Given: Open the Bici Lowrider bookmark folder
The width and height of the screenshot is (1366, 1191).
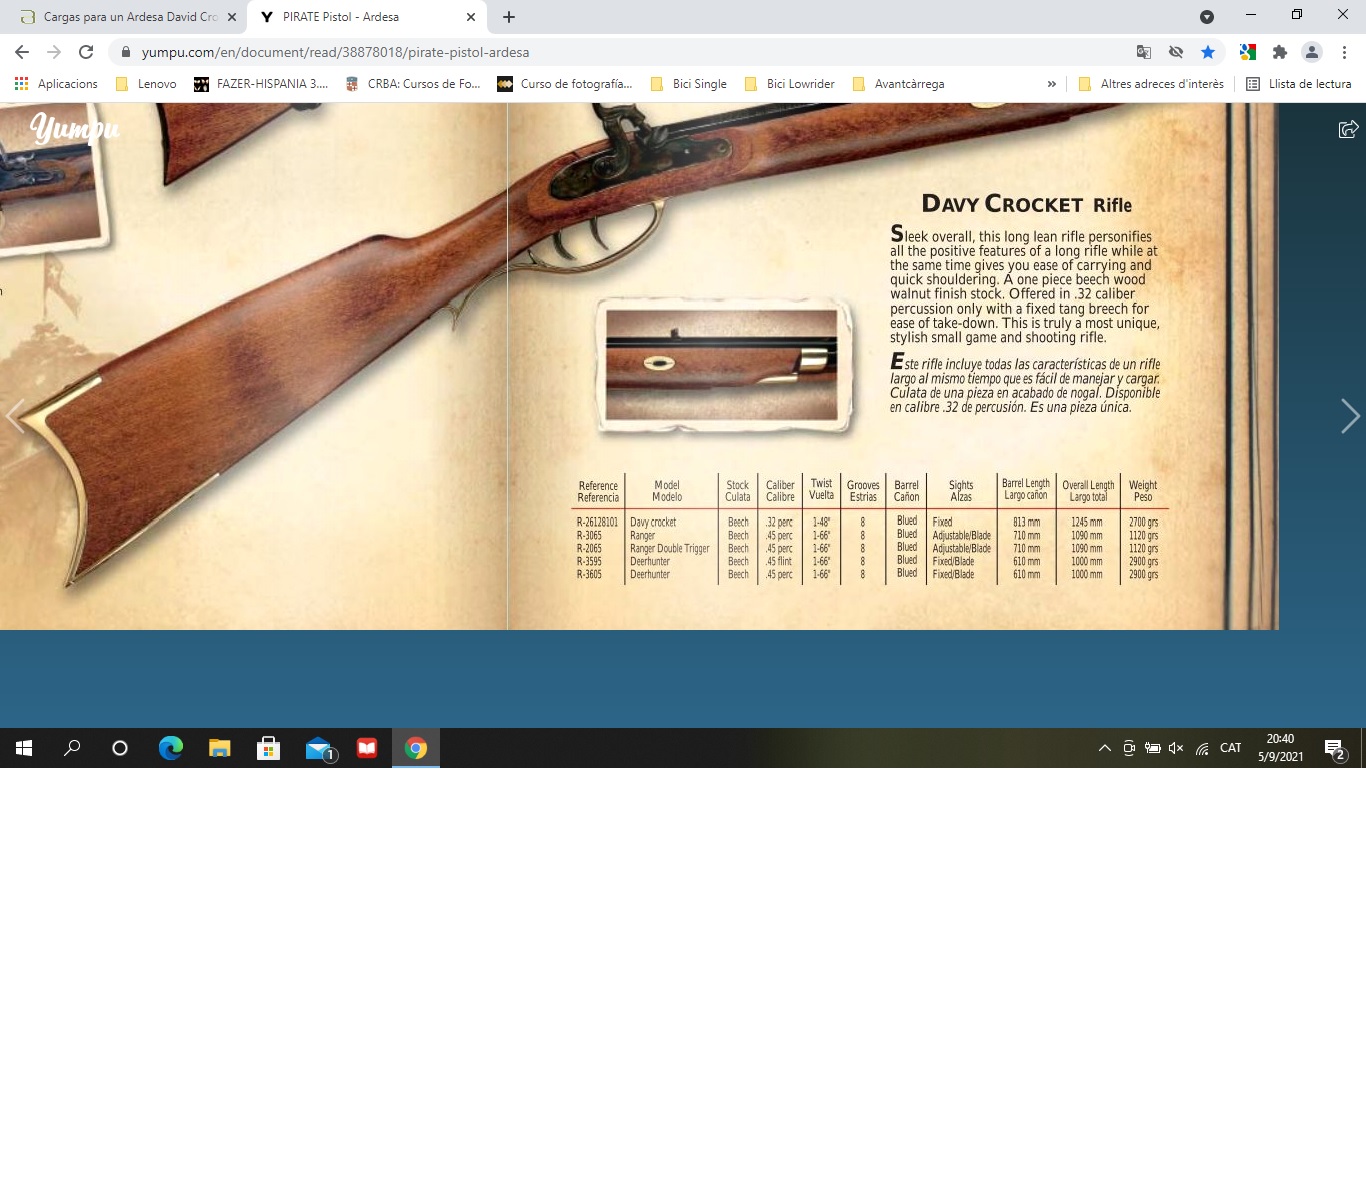Looking at the screenshot, I should [790, 84].
